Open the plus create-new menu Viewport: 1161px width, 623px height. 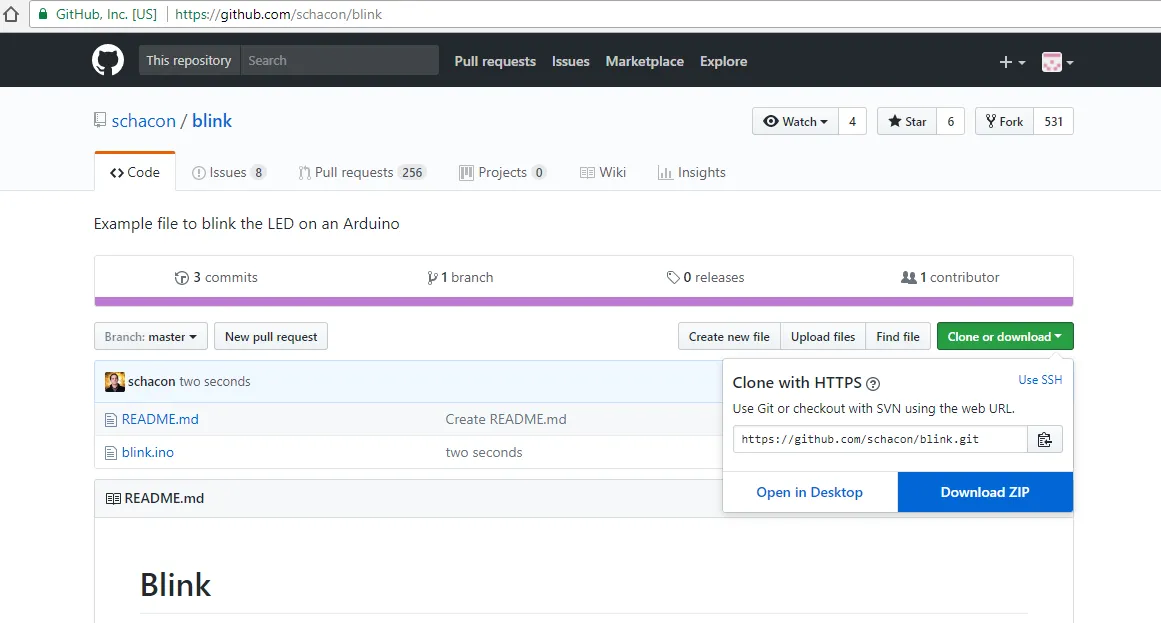pyautogui.click(x=1012, y=62)
